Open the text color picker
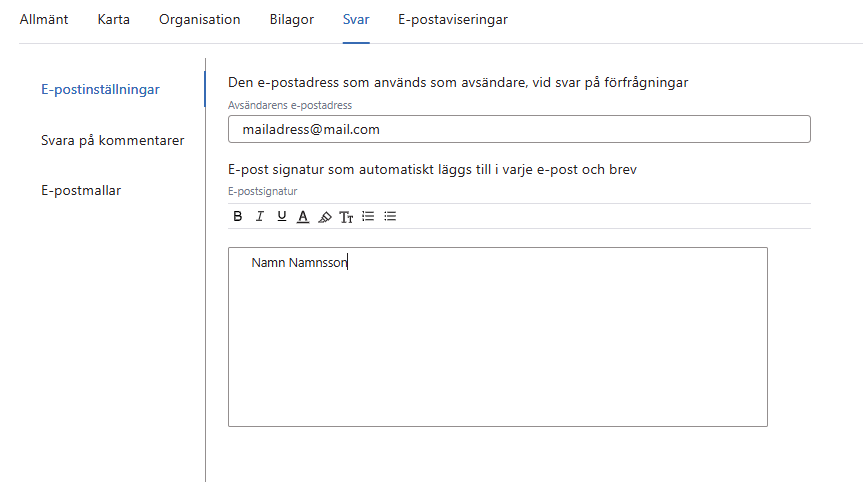This screenshot has width=863, height=482. [x=303, y=216]
